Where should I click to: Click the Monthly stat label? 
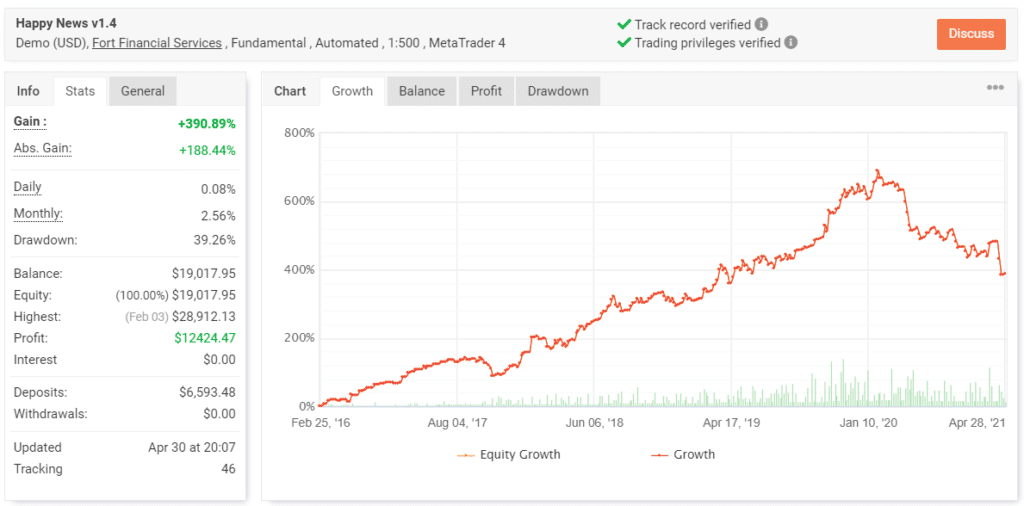point(38,213)
